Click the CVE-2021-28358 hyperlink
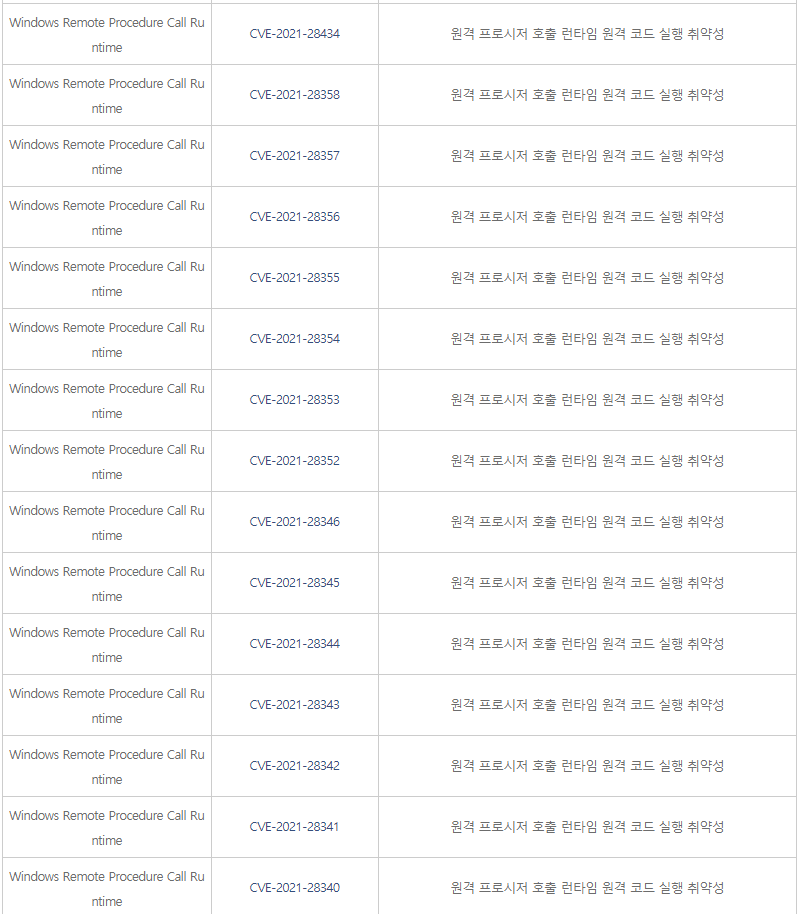This screenshot has height=914, width=798. click(x=294, y=95)
